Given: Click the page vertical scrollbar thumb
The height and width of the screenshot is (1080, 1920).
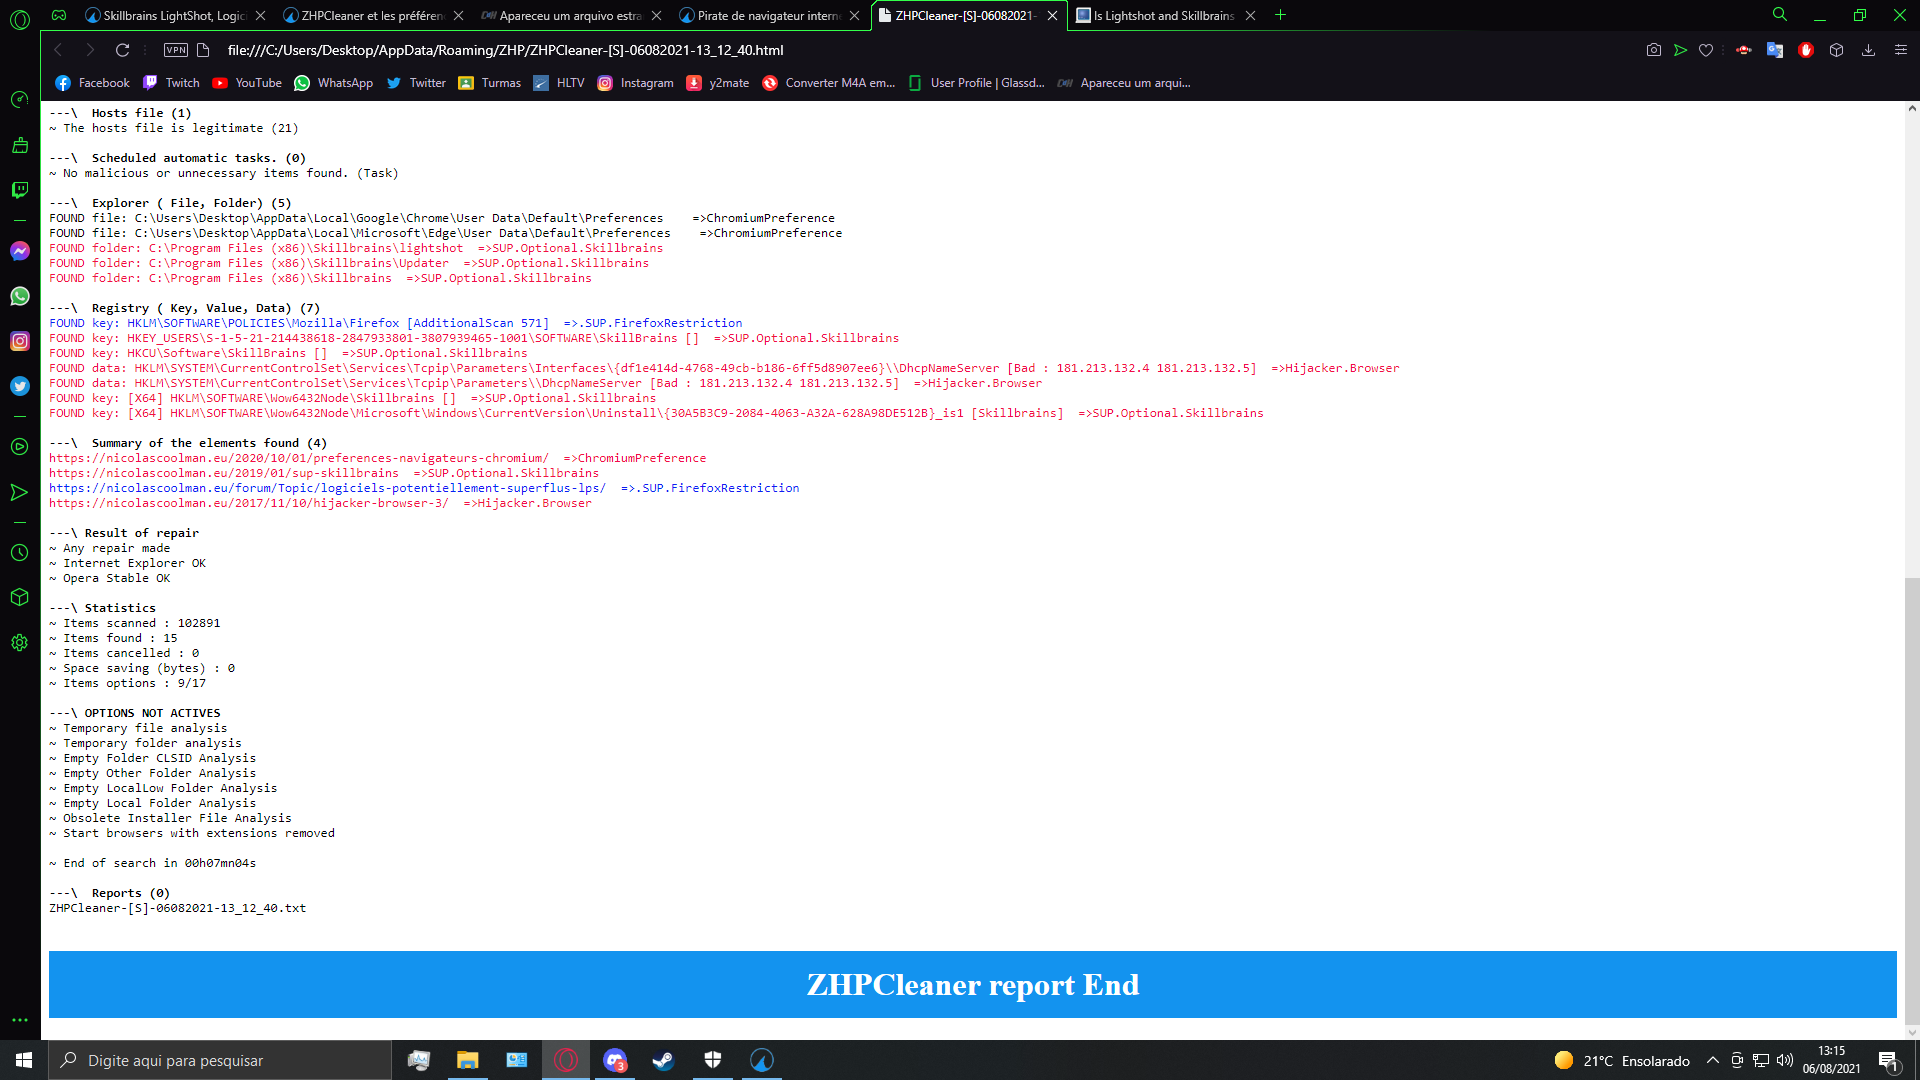Looking at the screenshot, I should click(x=1912, y=800).
